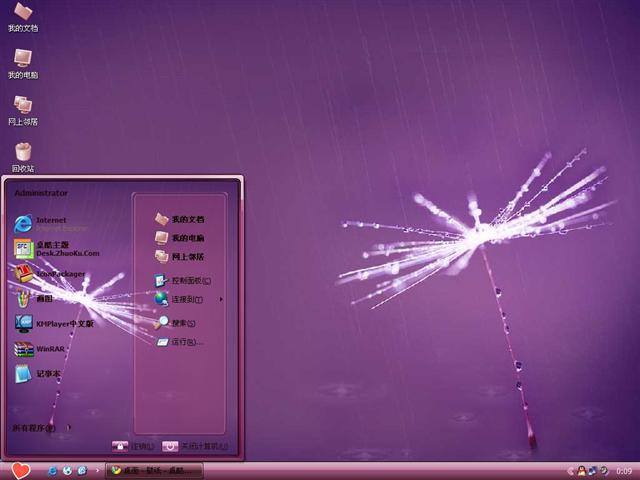640x480 pixels.
Task: Click 关闭计算机 shut down button
Action: [x=195, y=446]
